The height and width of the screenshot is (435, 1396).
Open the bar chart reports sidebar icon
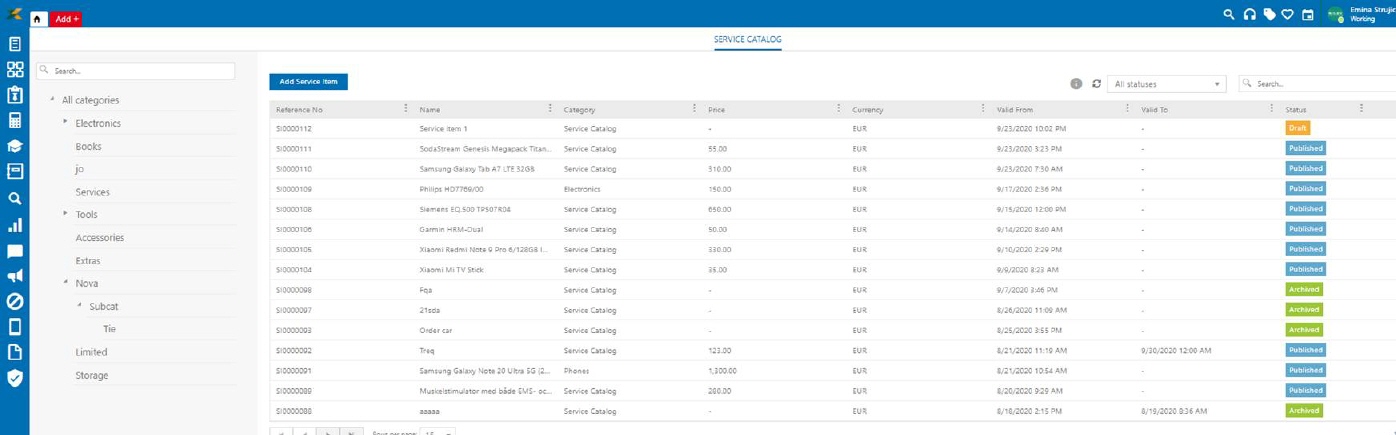(15, 225)
